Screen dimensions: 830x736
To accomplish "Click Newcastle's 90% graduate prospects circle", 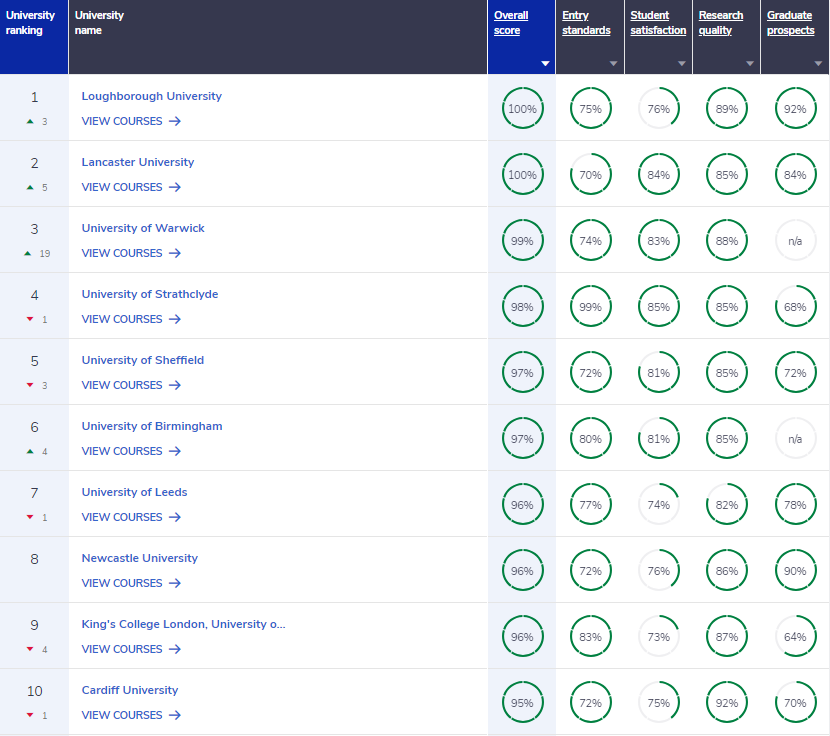I will [795, 571].
